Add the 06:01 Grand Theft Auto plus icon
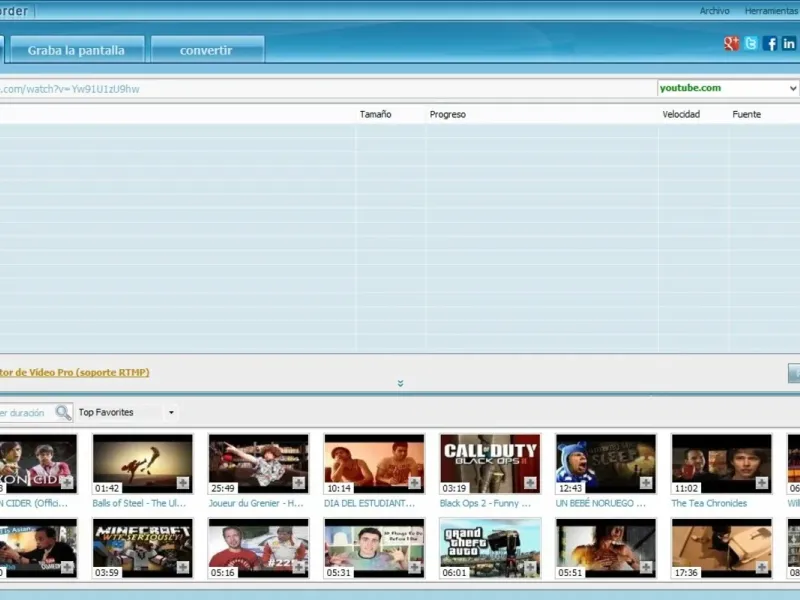This screenshot has height=600, width=800. 530,567
